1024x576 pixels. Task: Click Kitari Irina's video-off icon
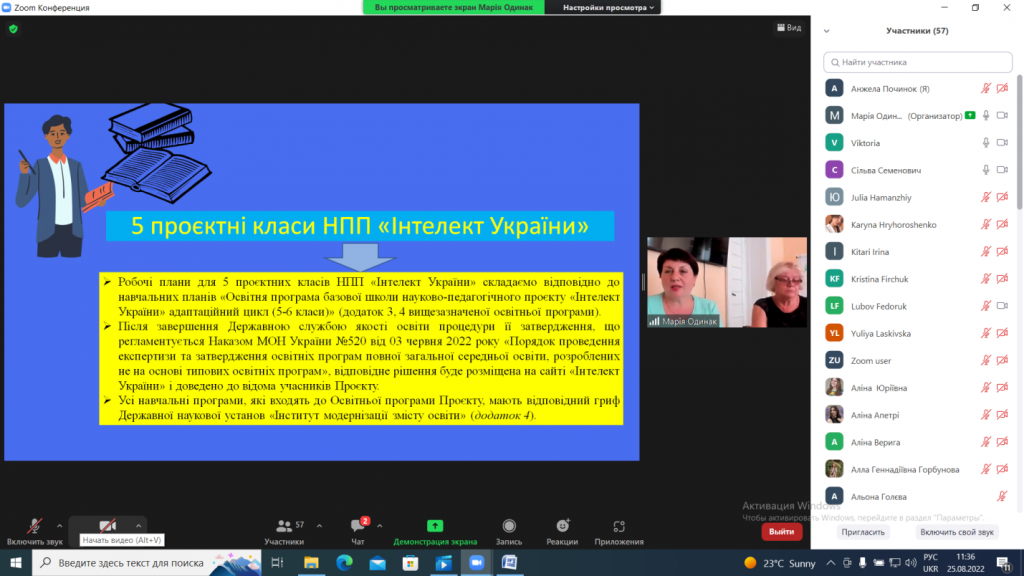(x=1002, y=251)
